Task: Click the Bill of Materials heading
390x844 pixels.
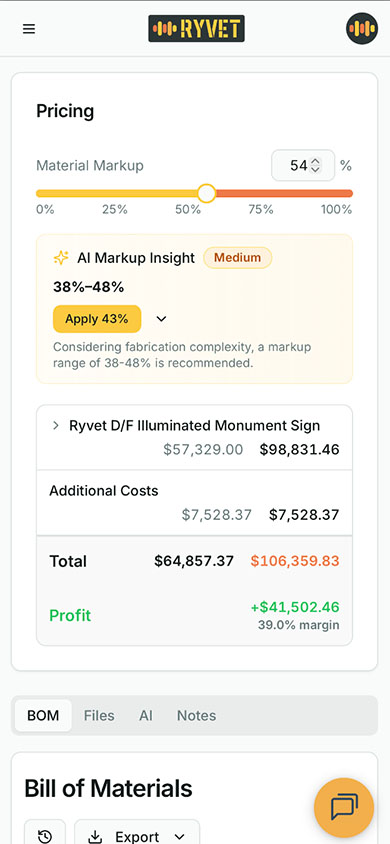Action: [108, 789]
